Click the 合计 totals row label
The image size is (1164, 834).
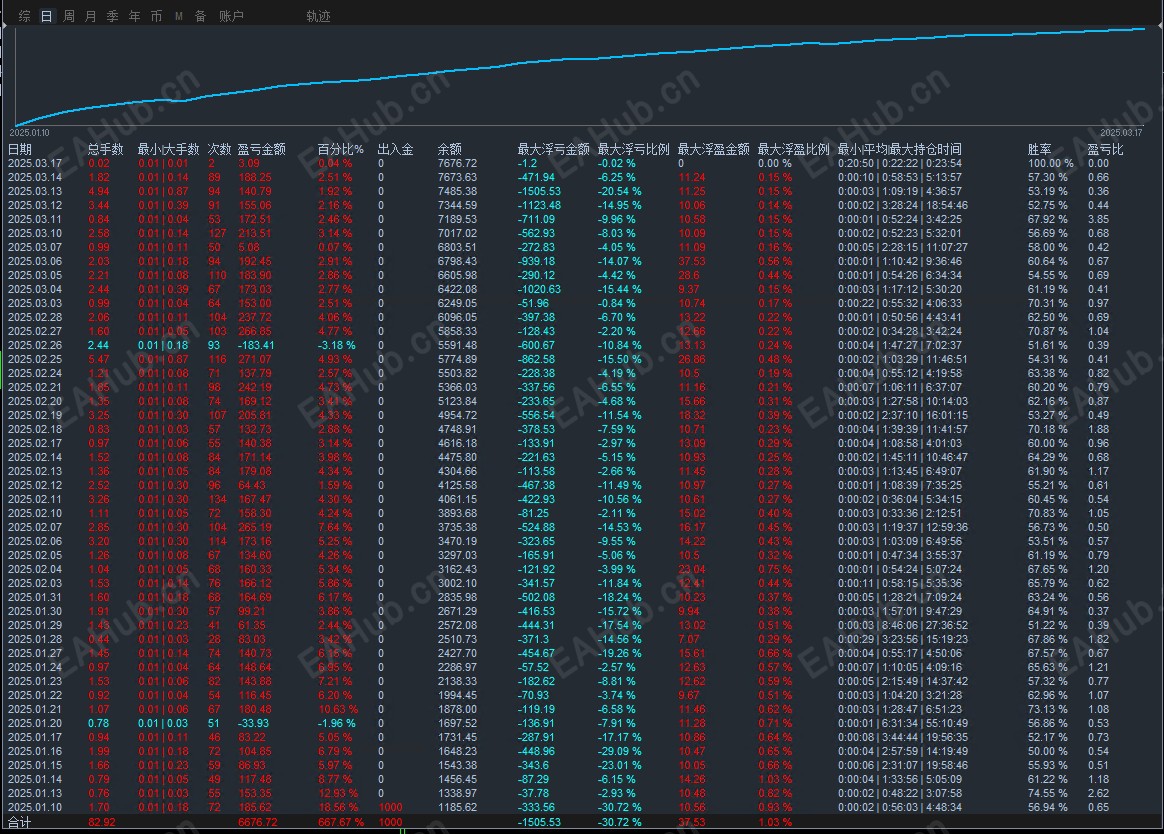(19, 822)
